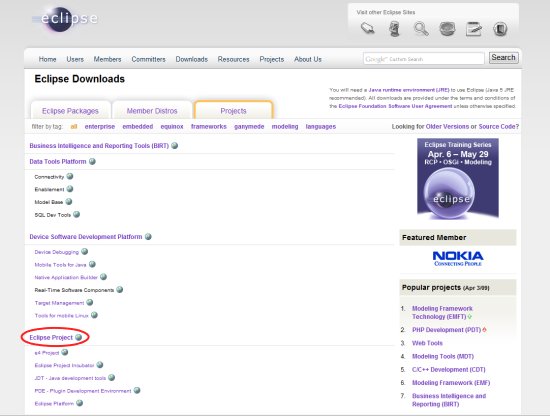Image resolution: width=550 pixels, height=416 pixels.
Task: Click the globe icon next to Enablement
Action: click(70, 189)
